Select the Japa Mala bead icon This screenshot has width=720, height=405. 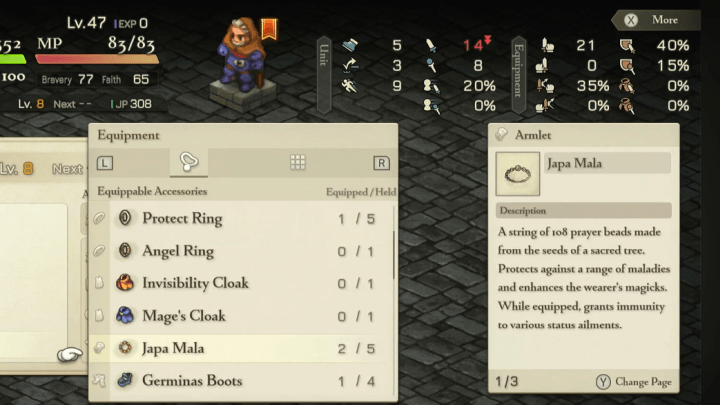(125, 348)
